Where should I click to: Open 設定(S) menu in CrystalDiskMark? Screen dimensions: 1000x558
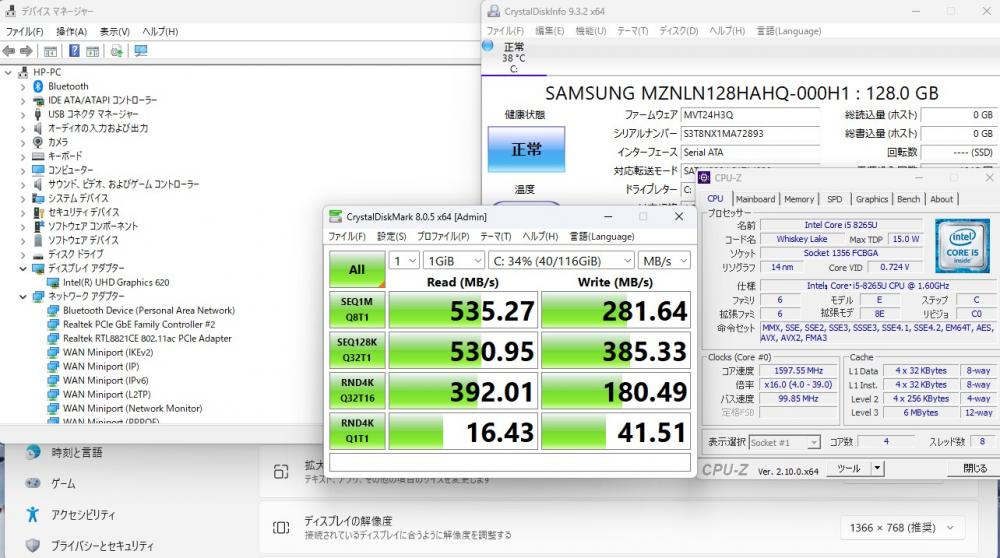(391, 237)
